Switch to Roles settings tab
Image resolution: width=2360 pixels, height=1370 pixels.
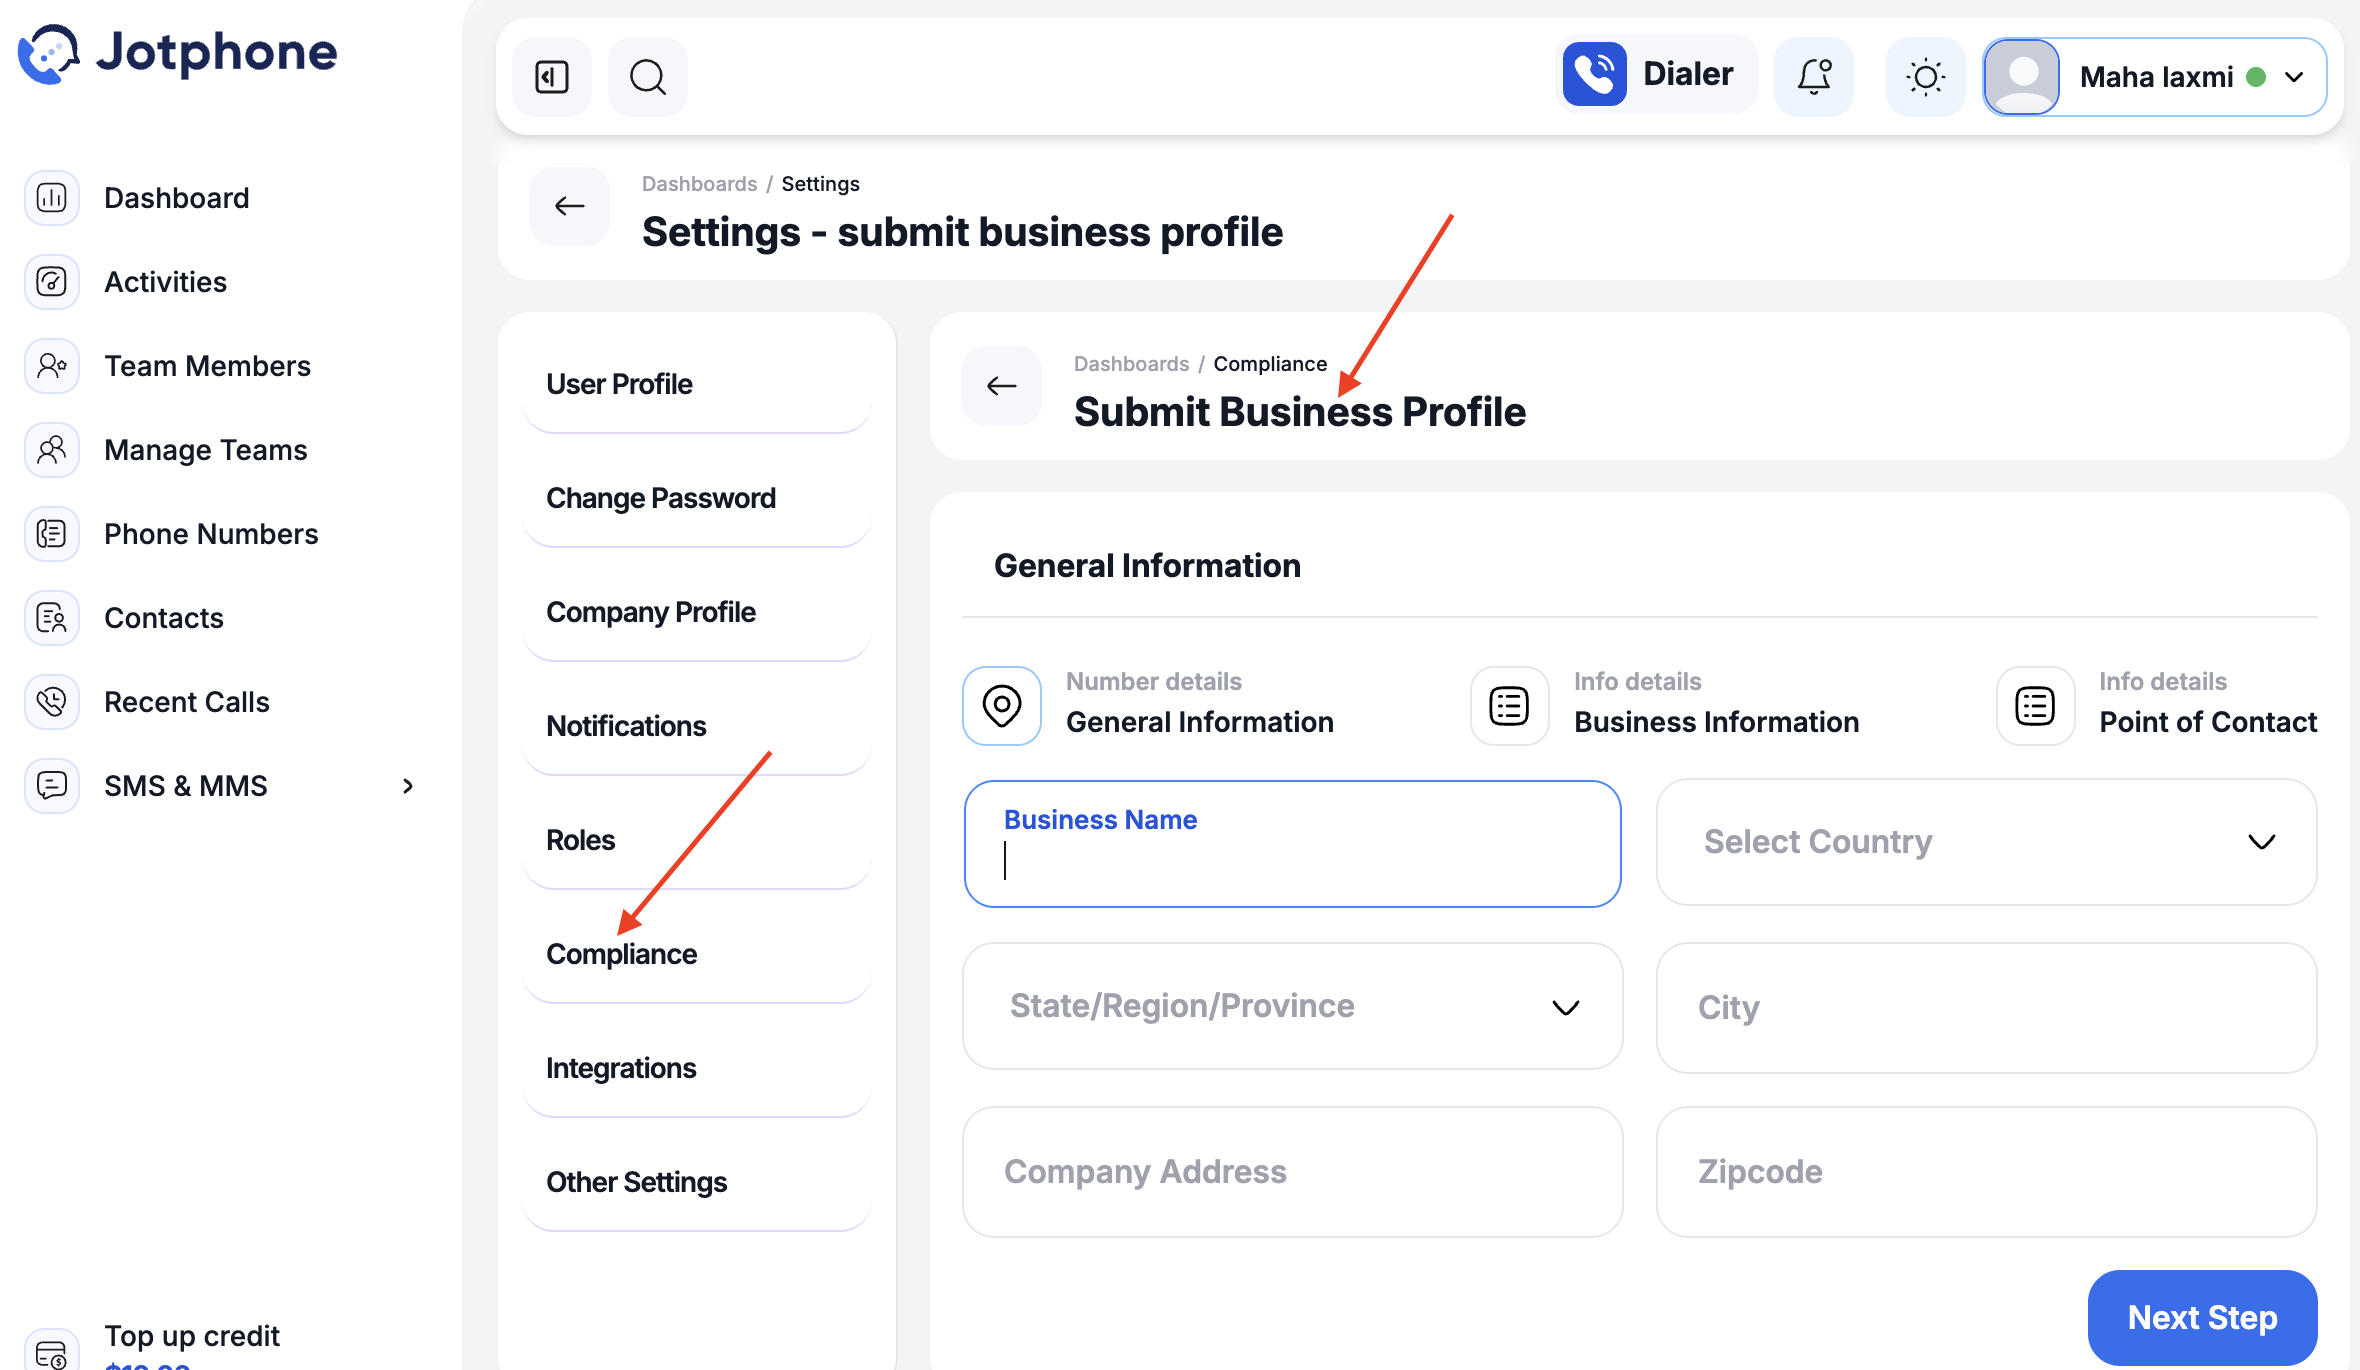(x=697, y=840)
